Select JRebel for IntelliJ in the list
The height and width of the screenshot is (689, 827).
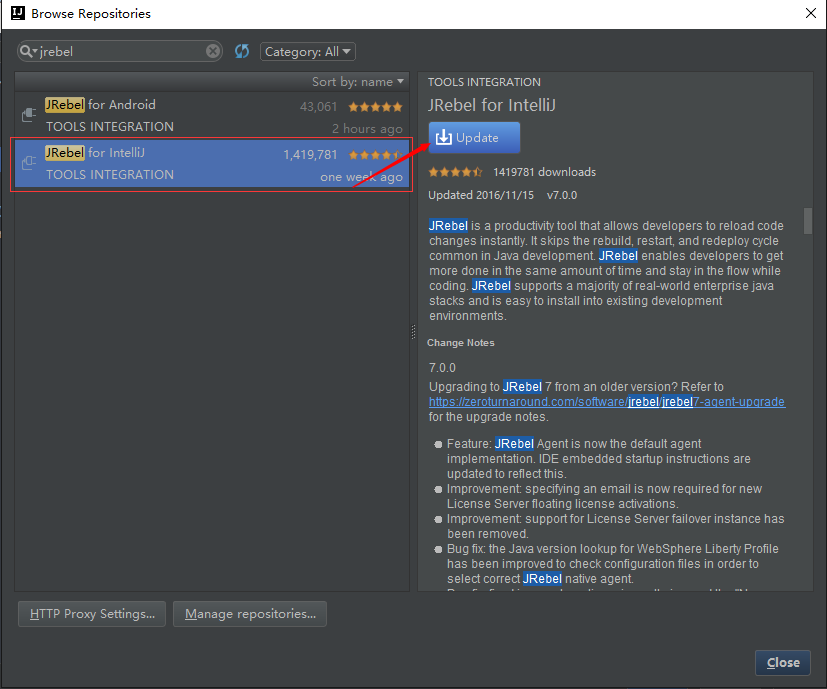(x=211, y=164)
